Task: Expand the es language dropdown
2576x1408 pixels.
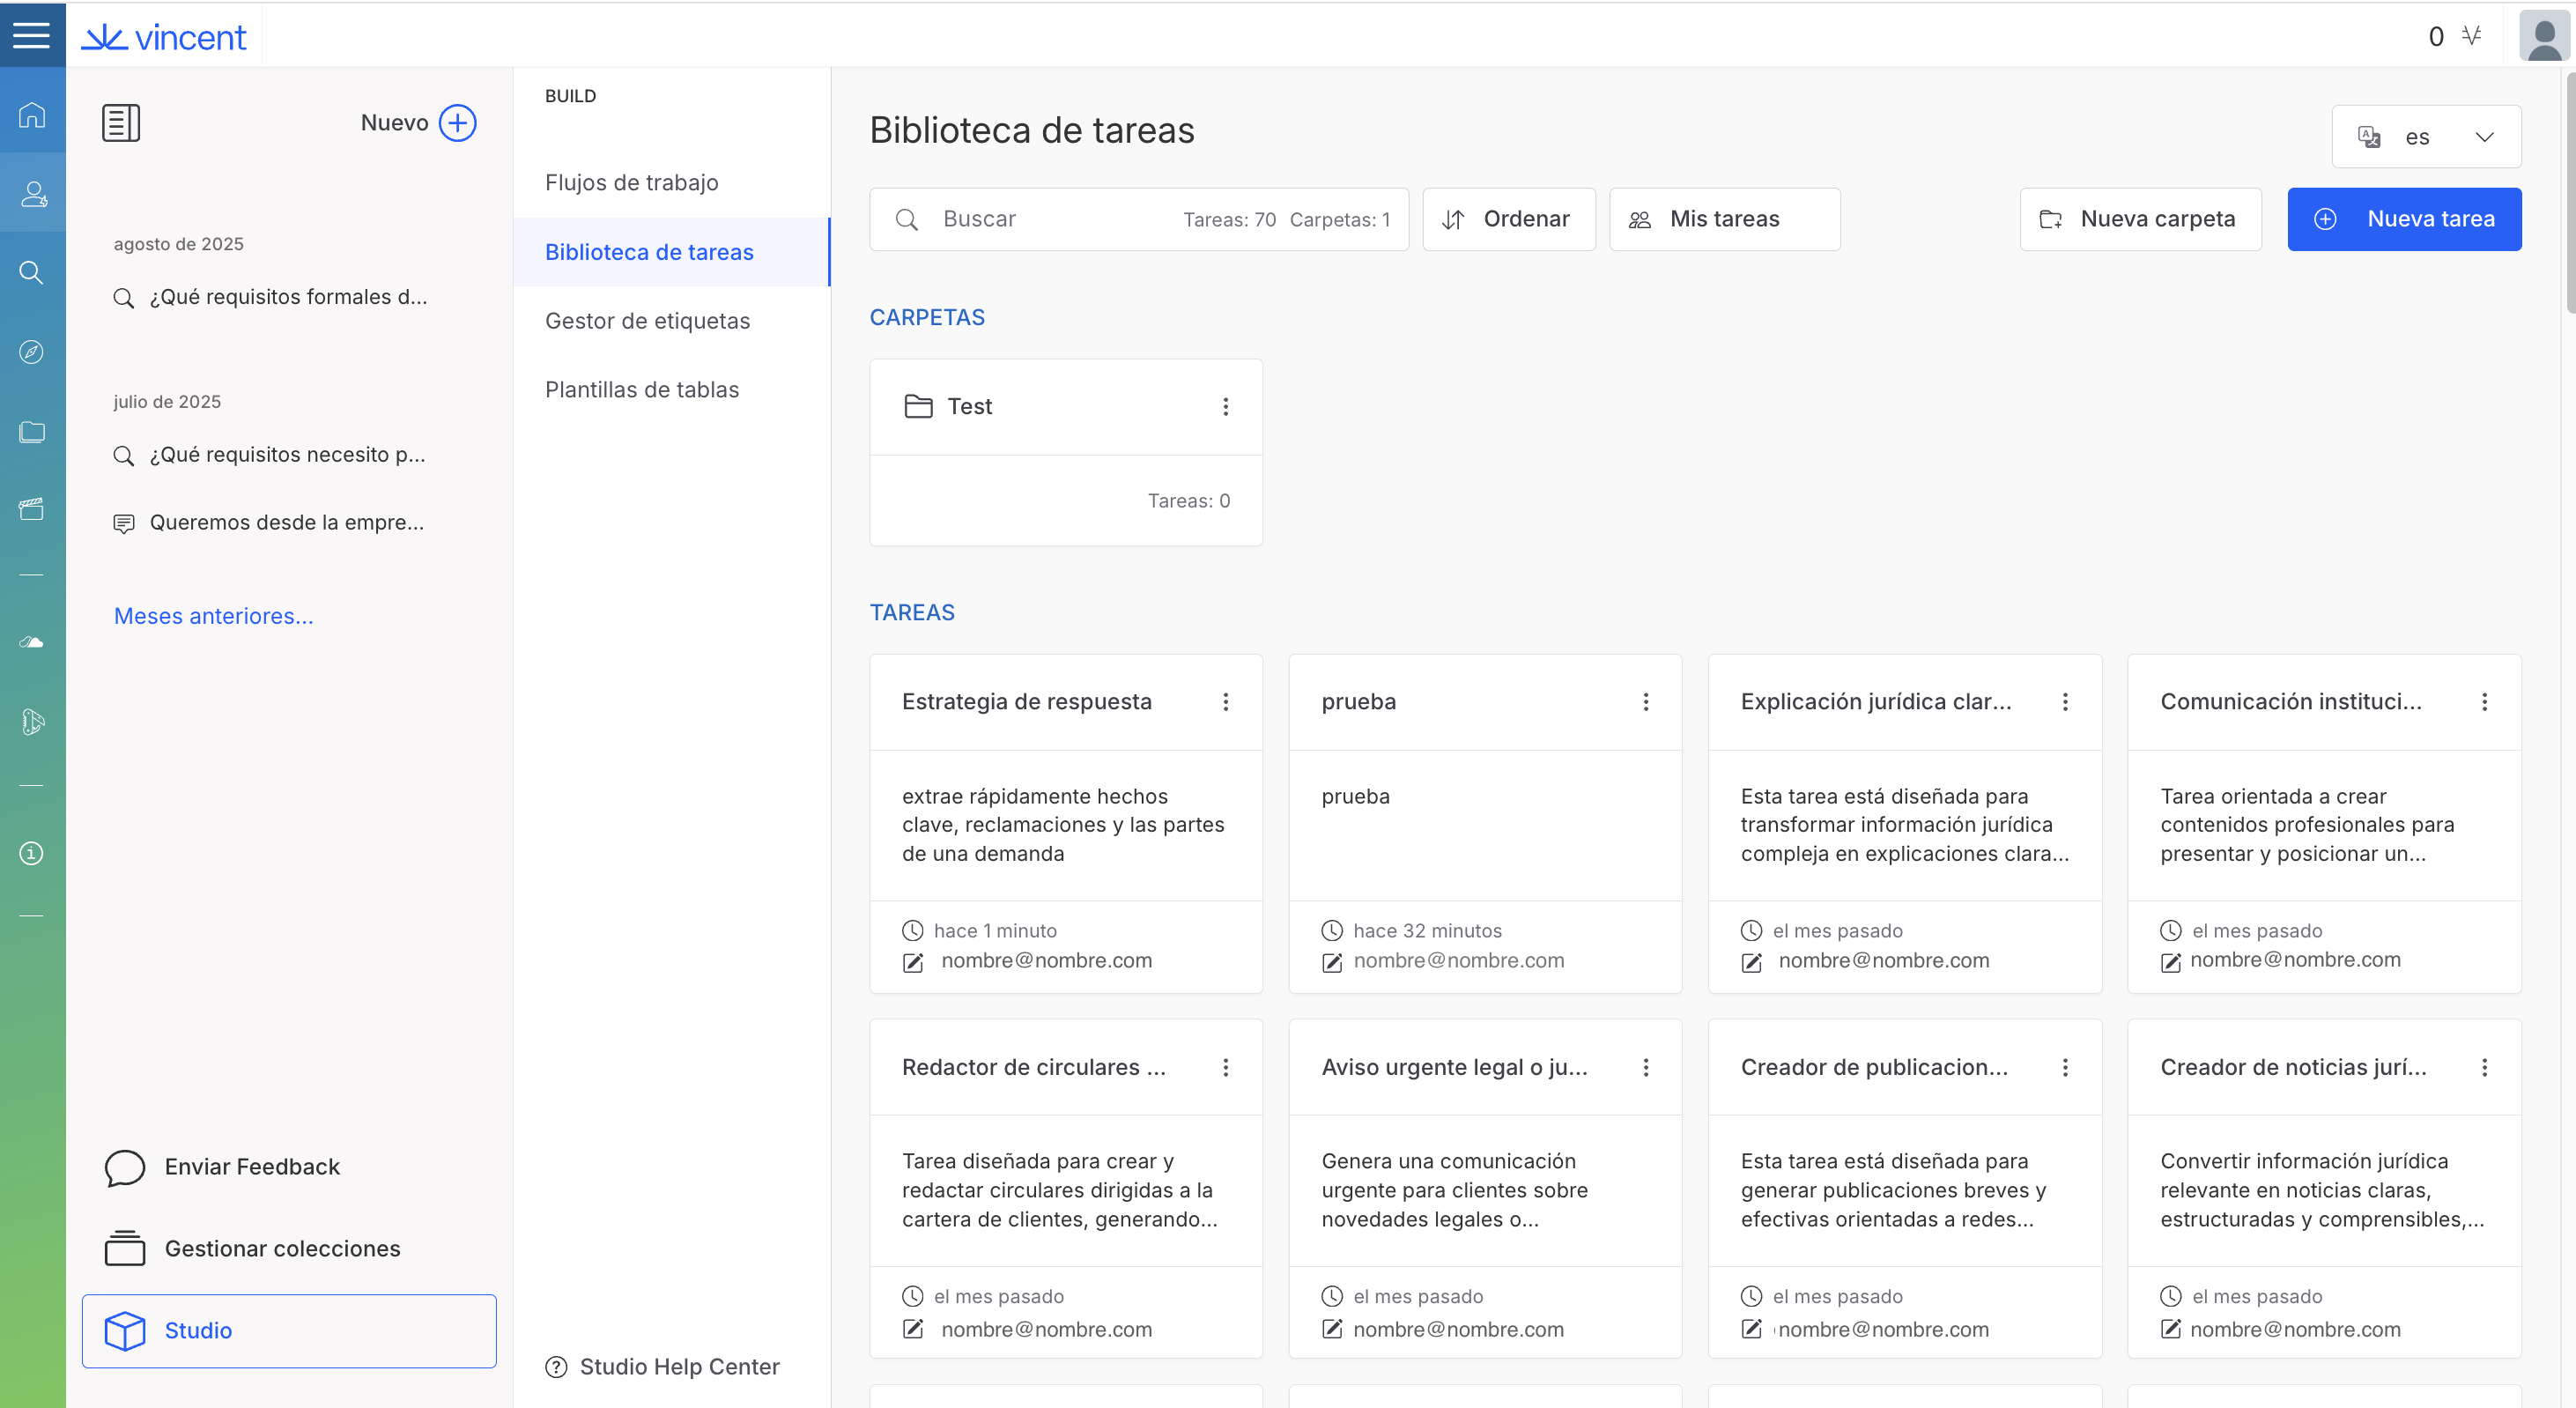Action: click(2426, 137)
